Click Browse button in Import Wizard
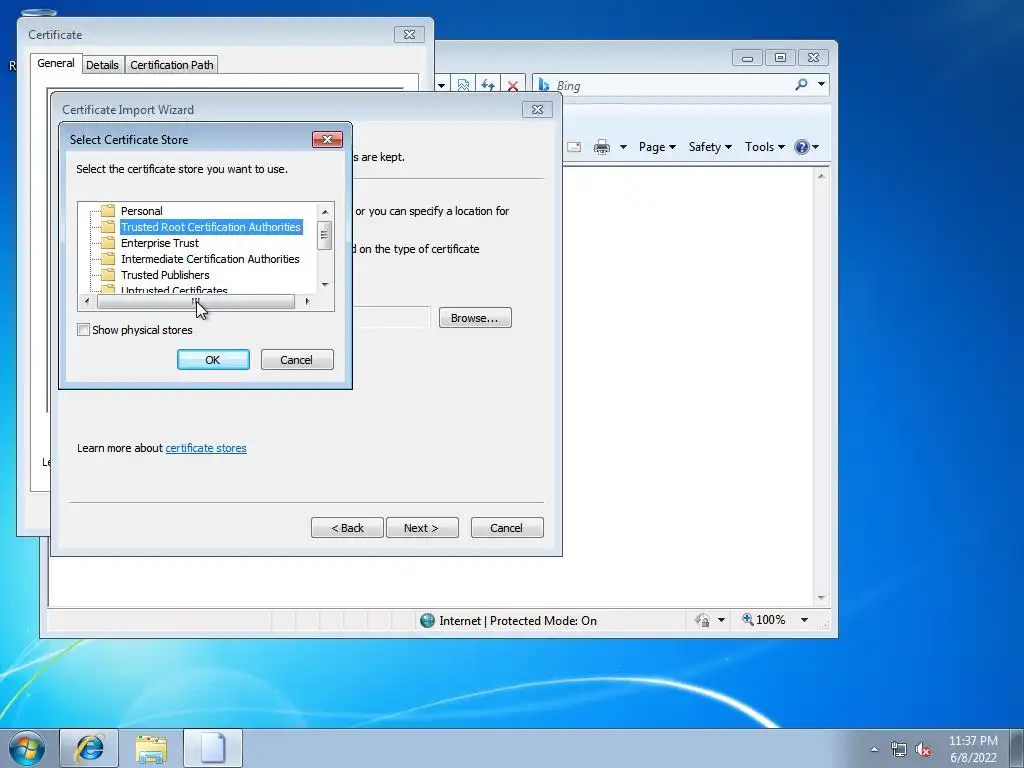The width and height of the screenshot is (1024, 768). pyautogui.click(x=475, y=318)
